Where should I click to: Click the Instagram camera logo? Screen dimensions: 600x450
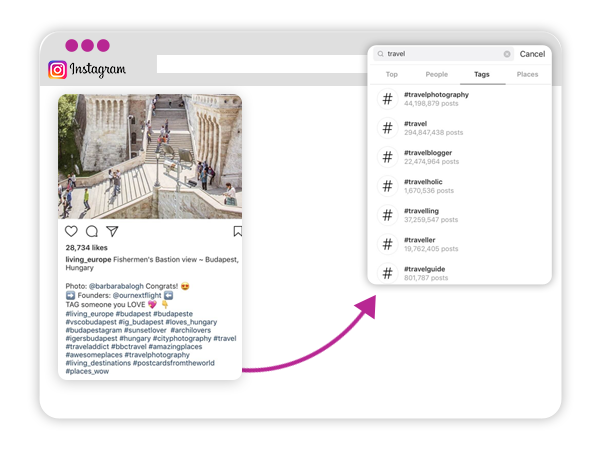[x=58, y=70]
